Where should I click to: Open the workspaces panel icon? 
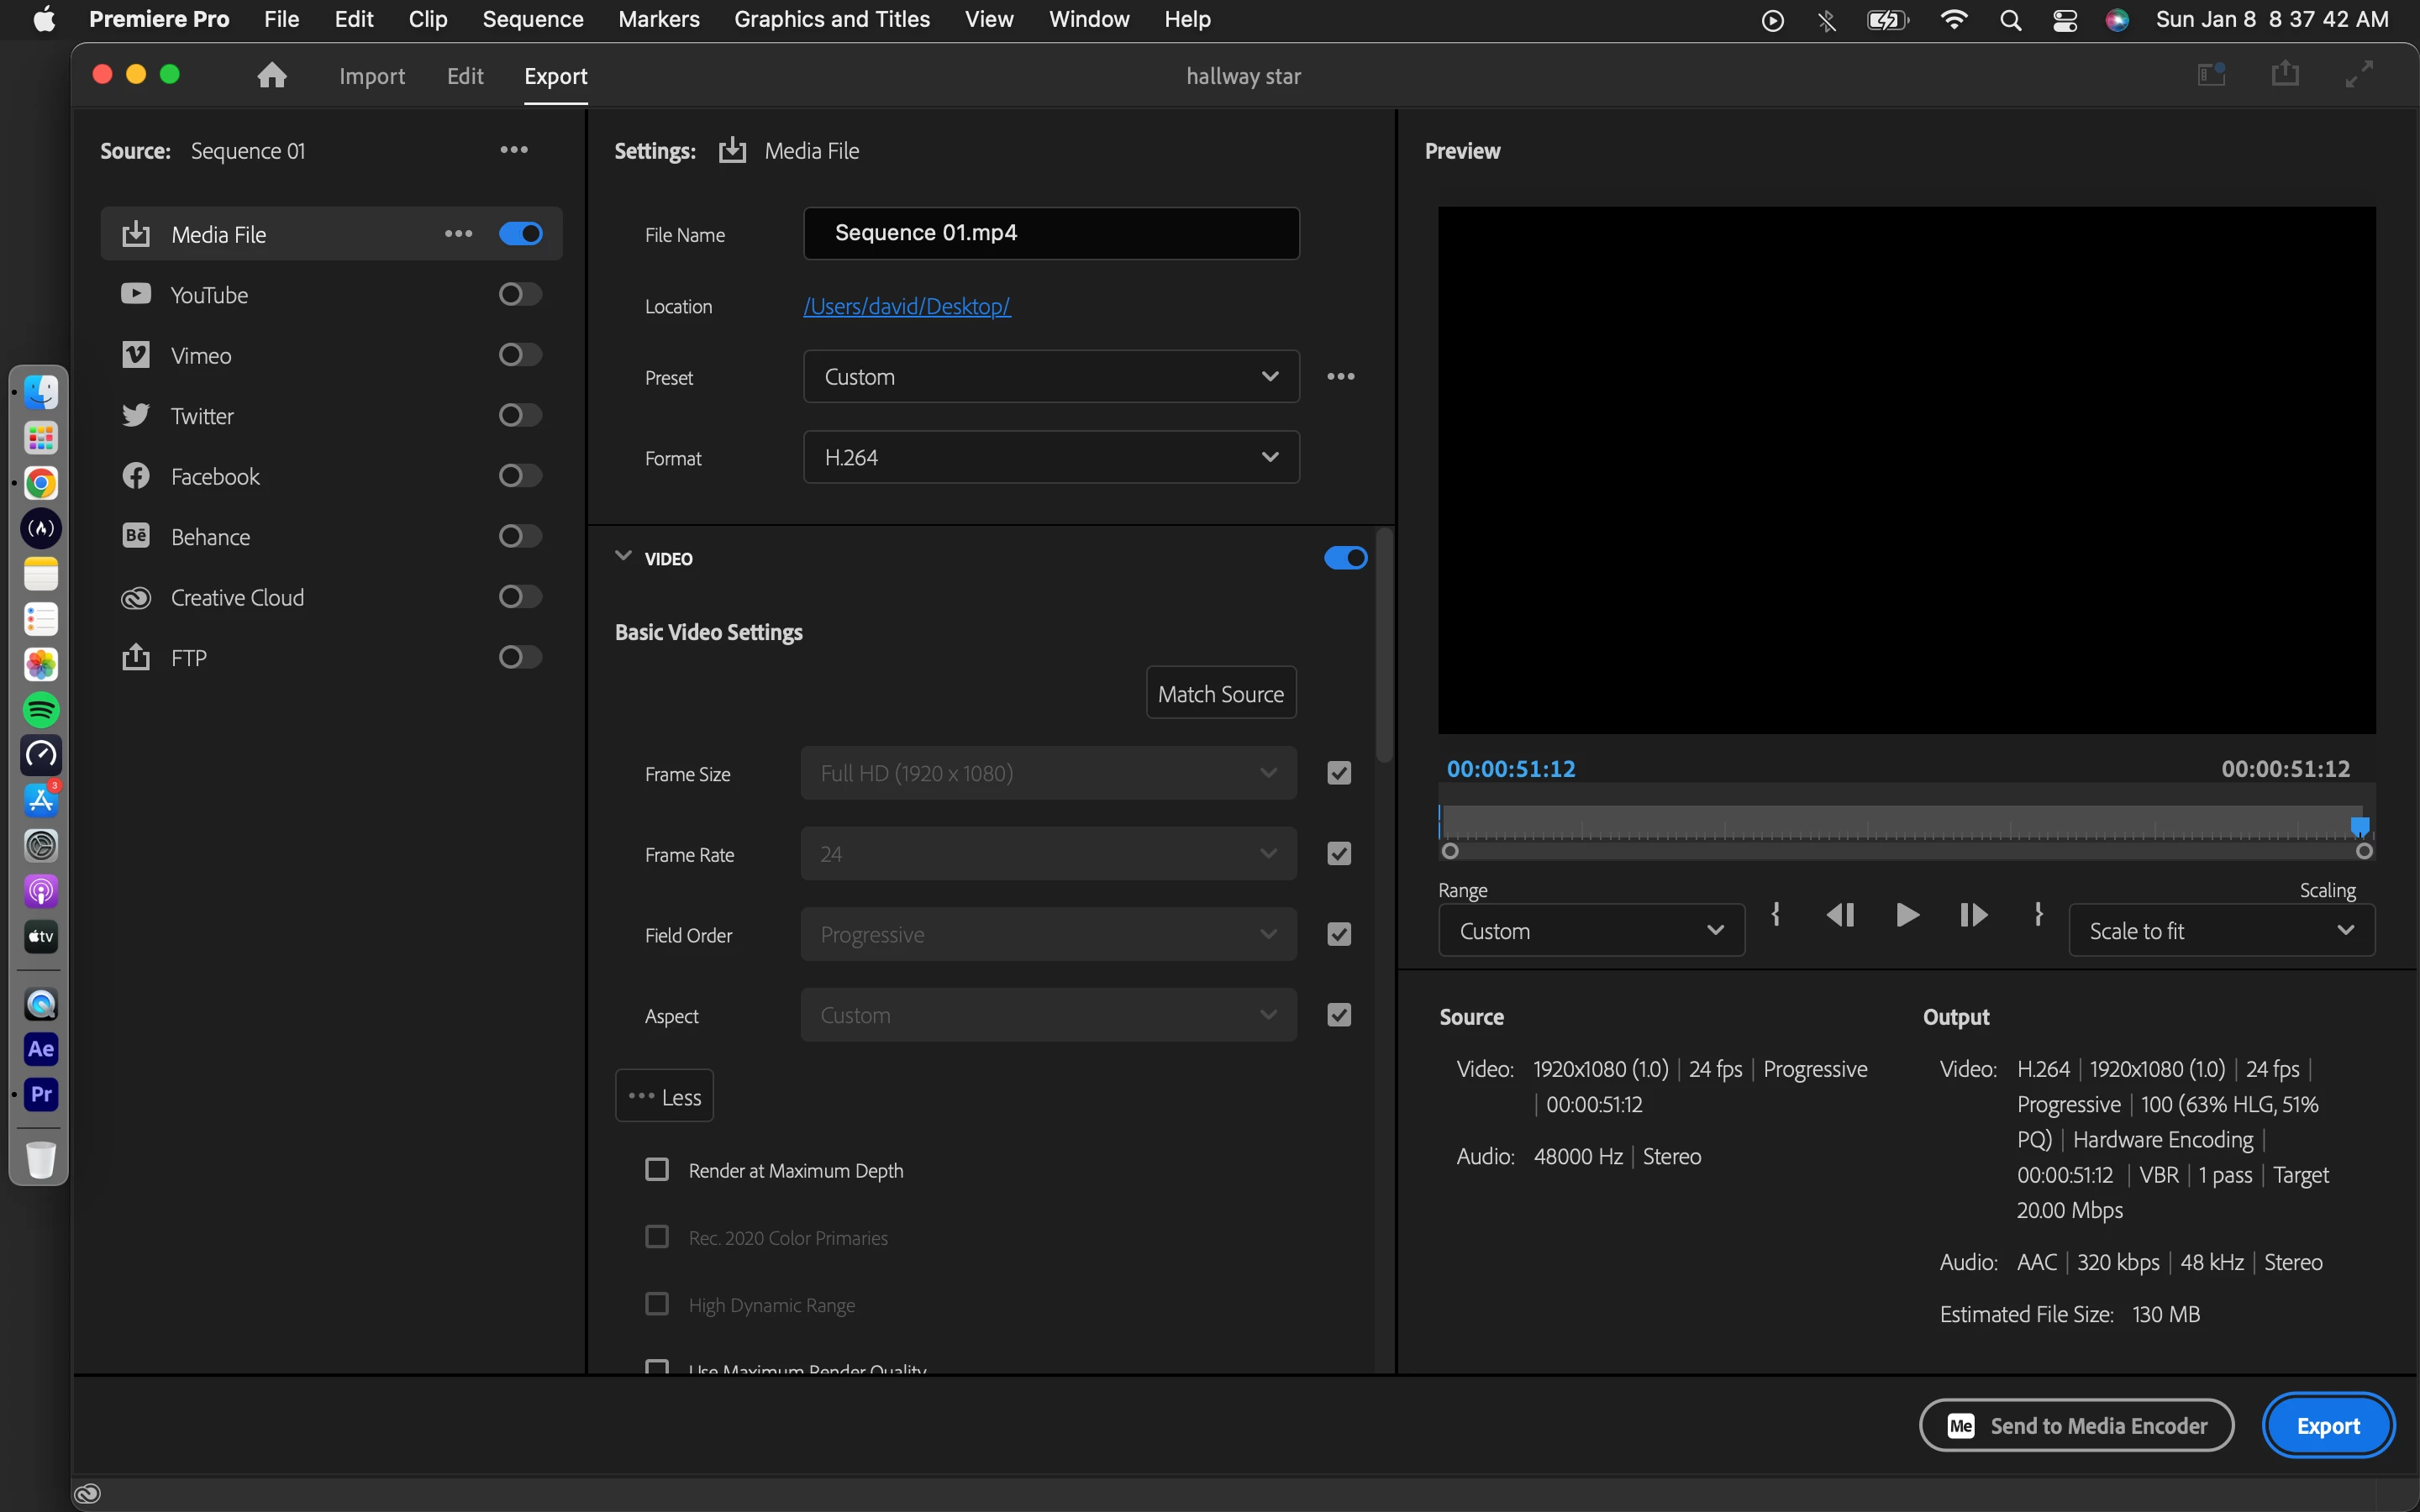[2211, 75]
